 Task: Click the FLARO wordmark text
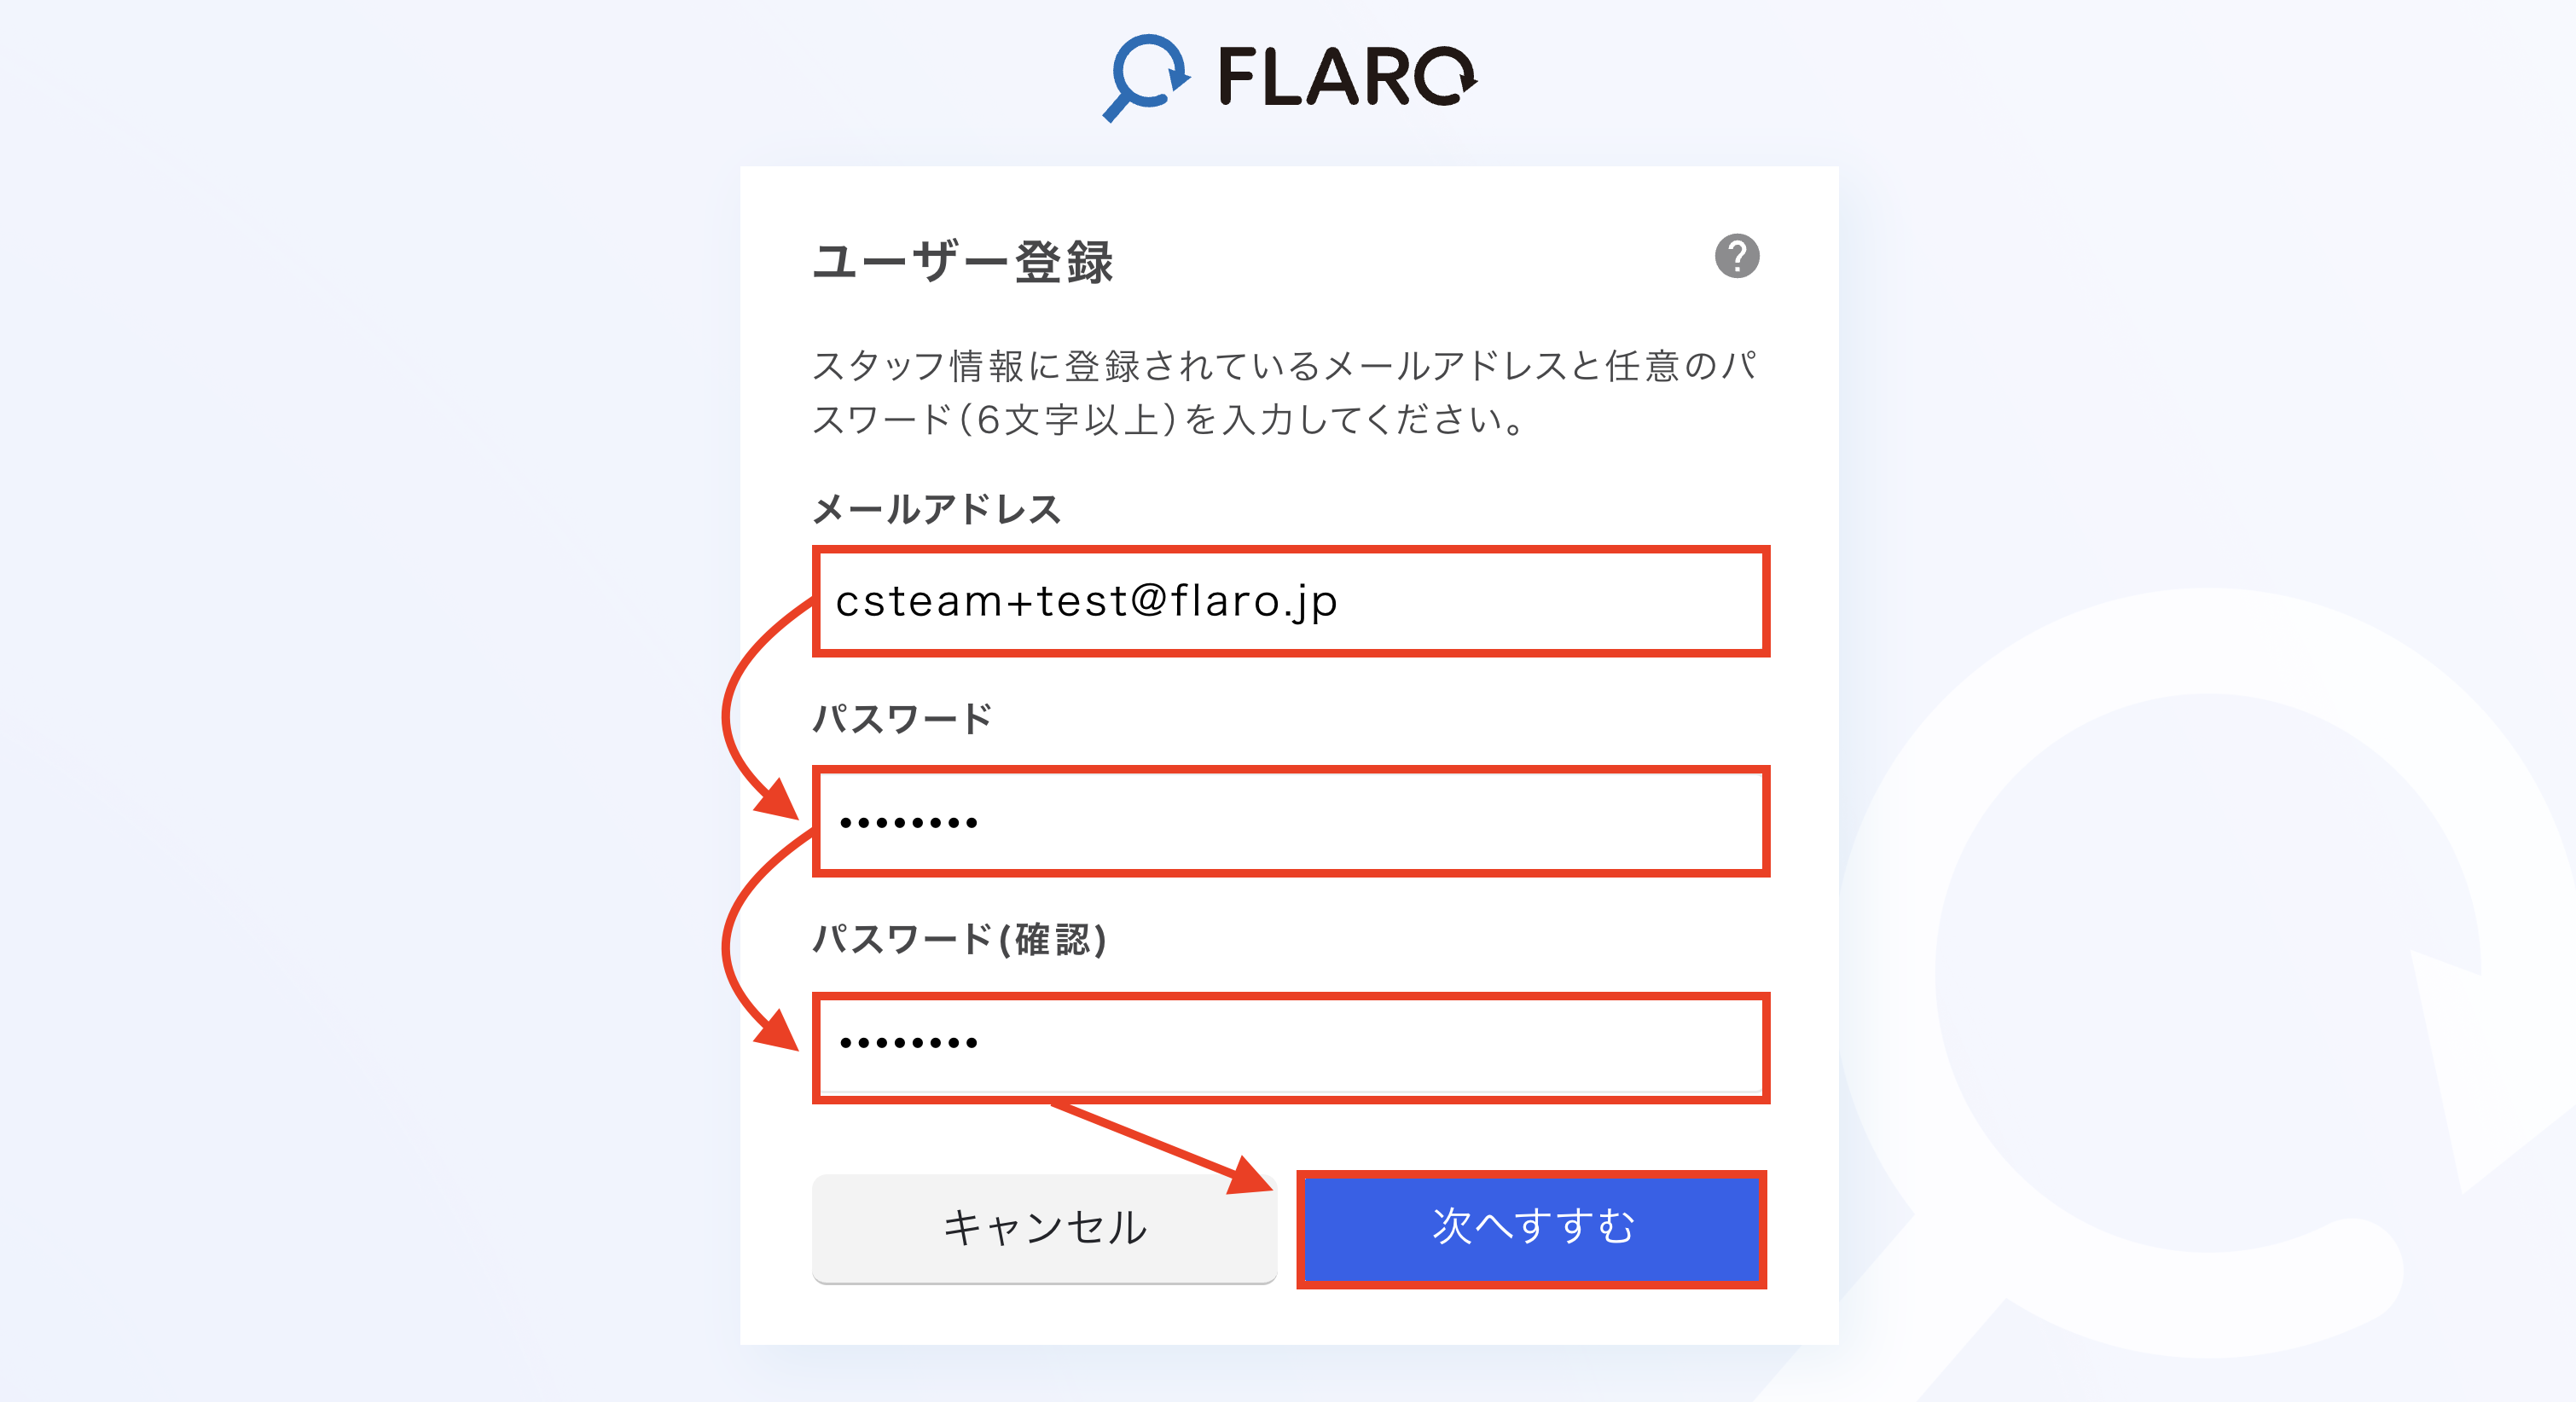(x=1346, y=77)
